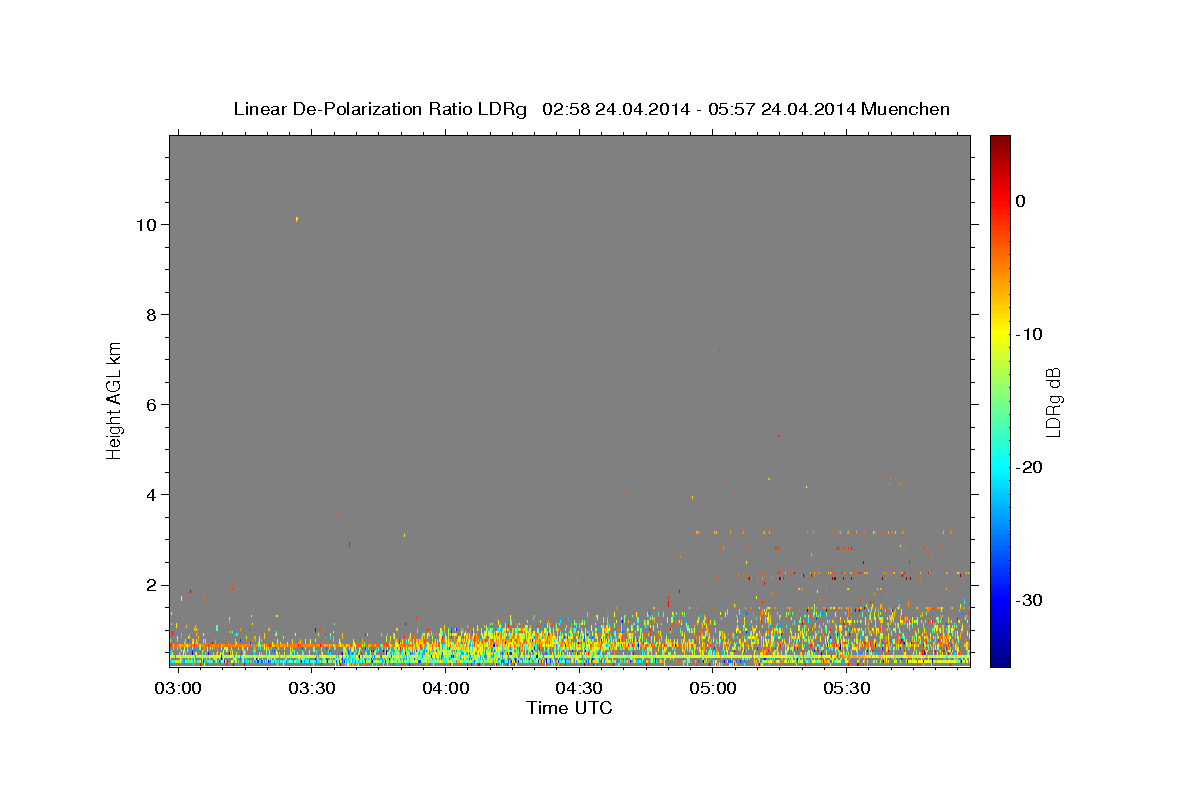Image resolution: width=1200 pixels, height=800 pixels.
Task: Click the height tick label '4'
Action: point(153,495)
